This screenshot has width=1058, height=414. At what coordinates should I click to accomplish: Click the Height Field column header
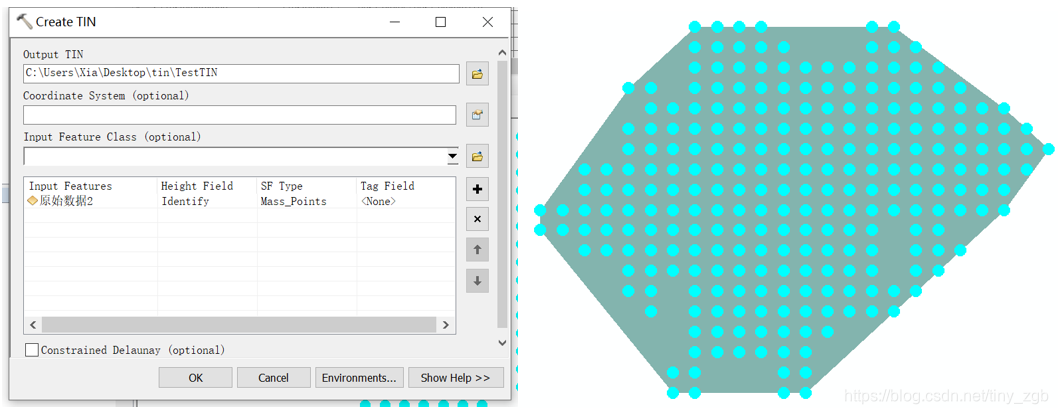coord(207,186)
